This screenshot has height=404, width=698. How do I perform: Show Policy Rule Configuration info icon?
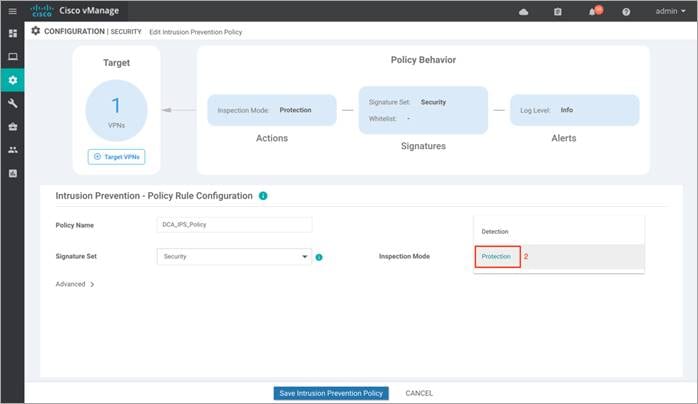263,196
